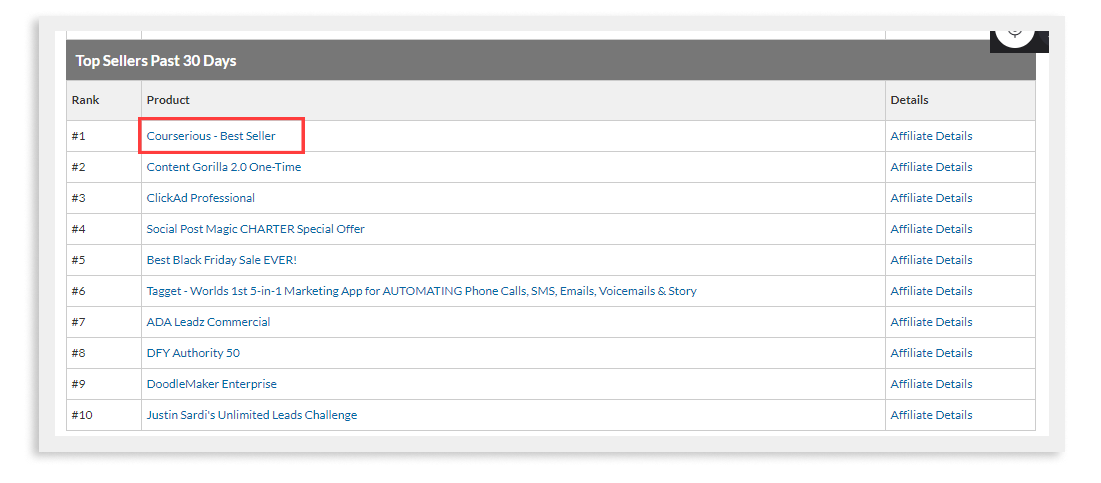Open DFY Authority 50 link
1101x483 pixels.
pos(193,352)
